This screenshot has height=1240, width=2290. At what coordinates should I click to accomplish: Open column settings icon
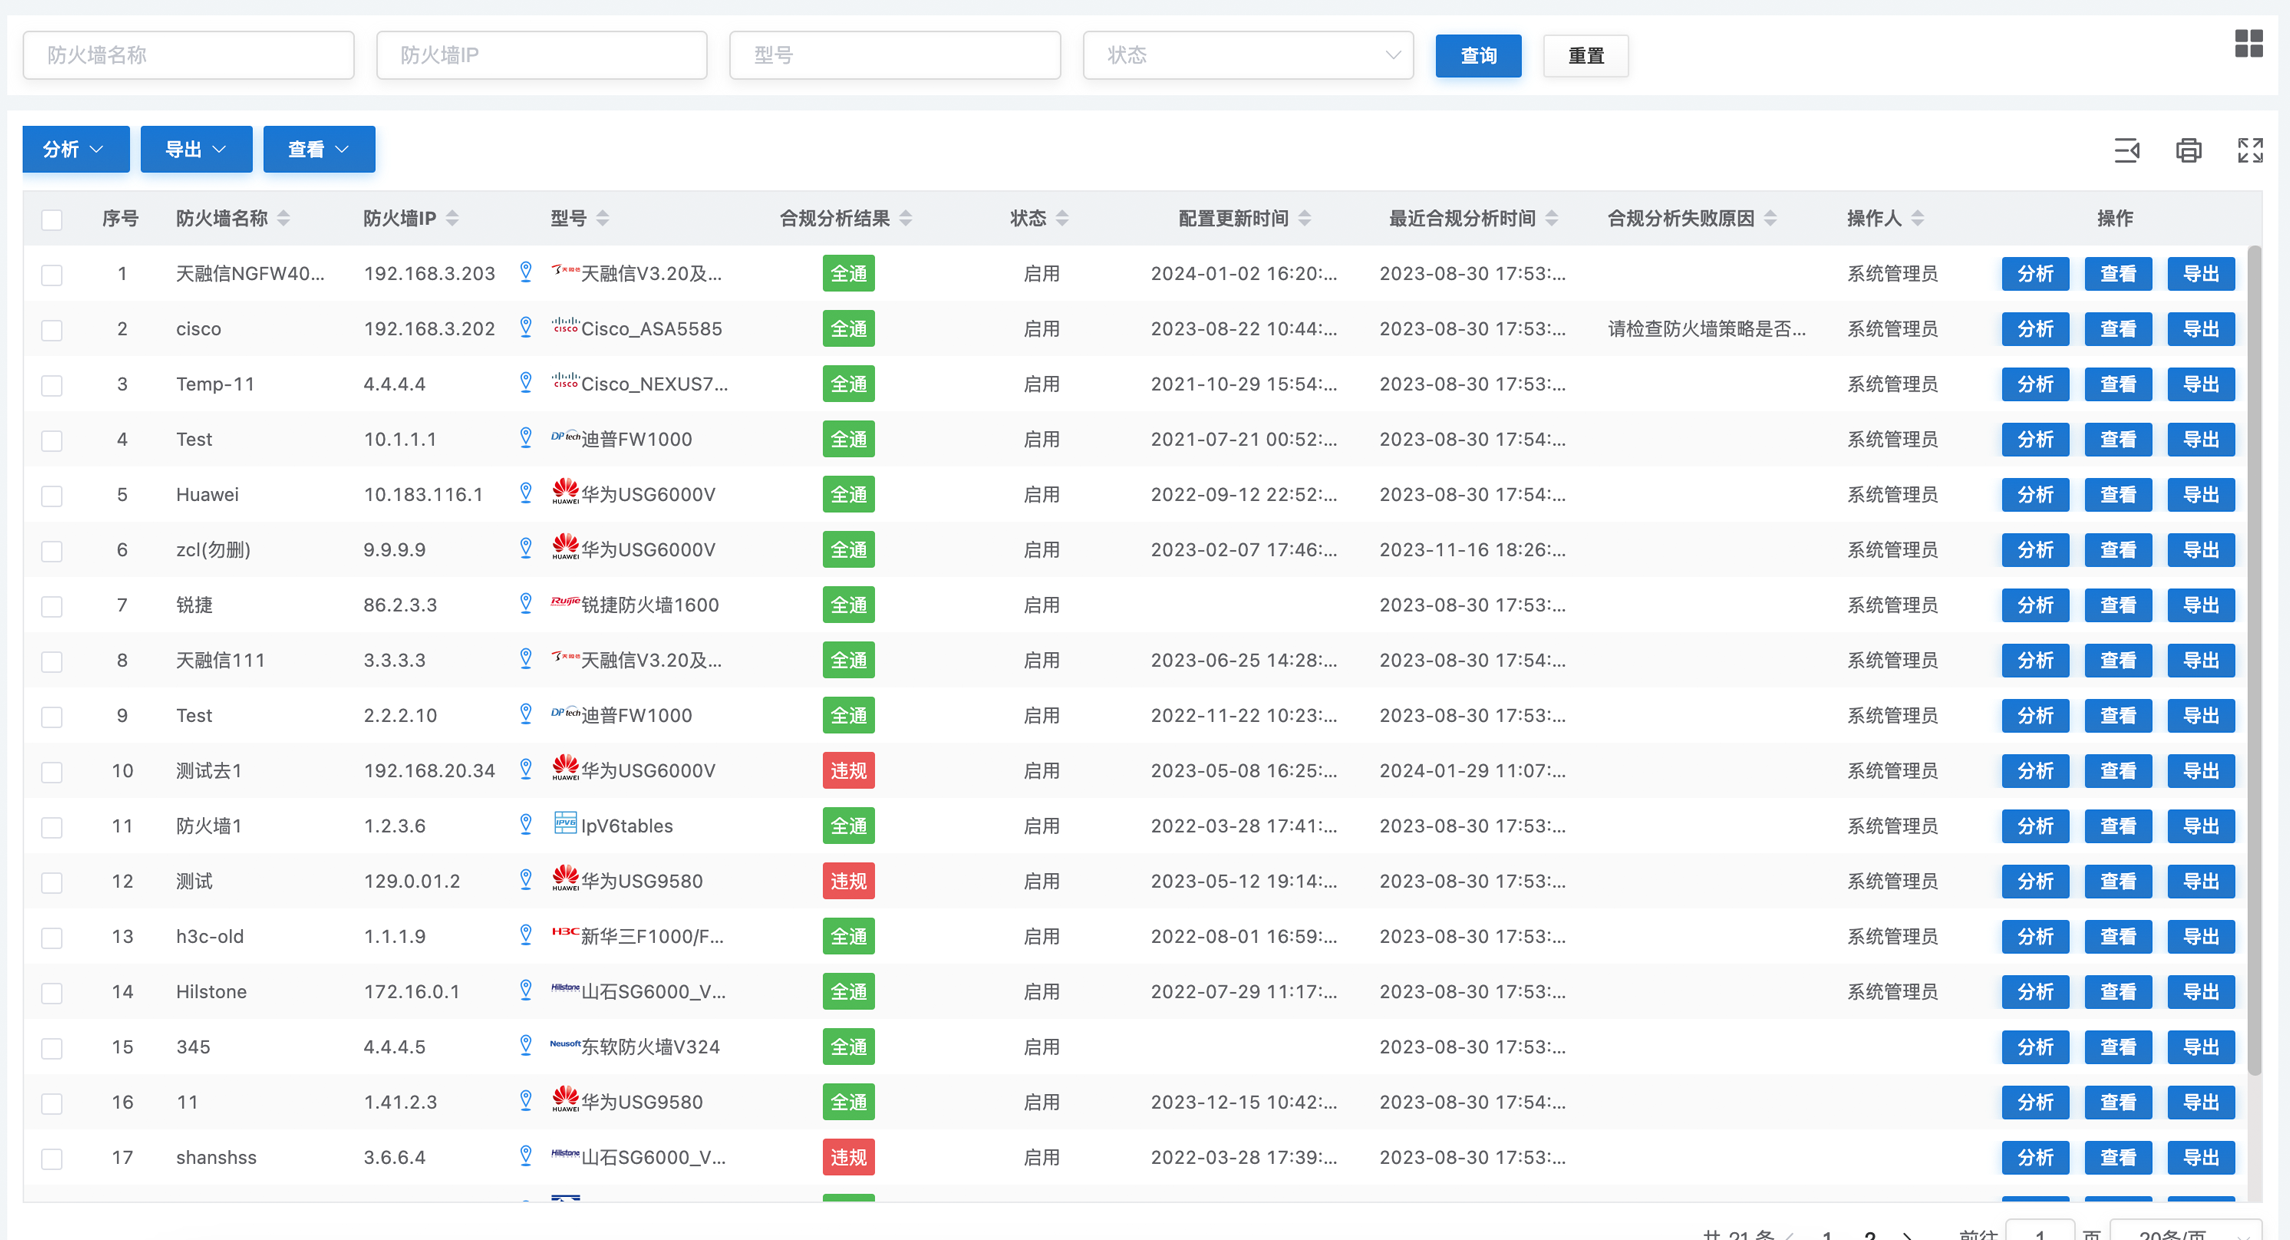2126,150
